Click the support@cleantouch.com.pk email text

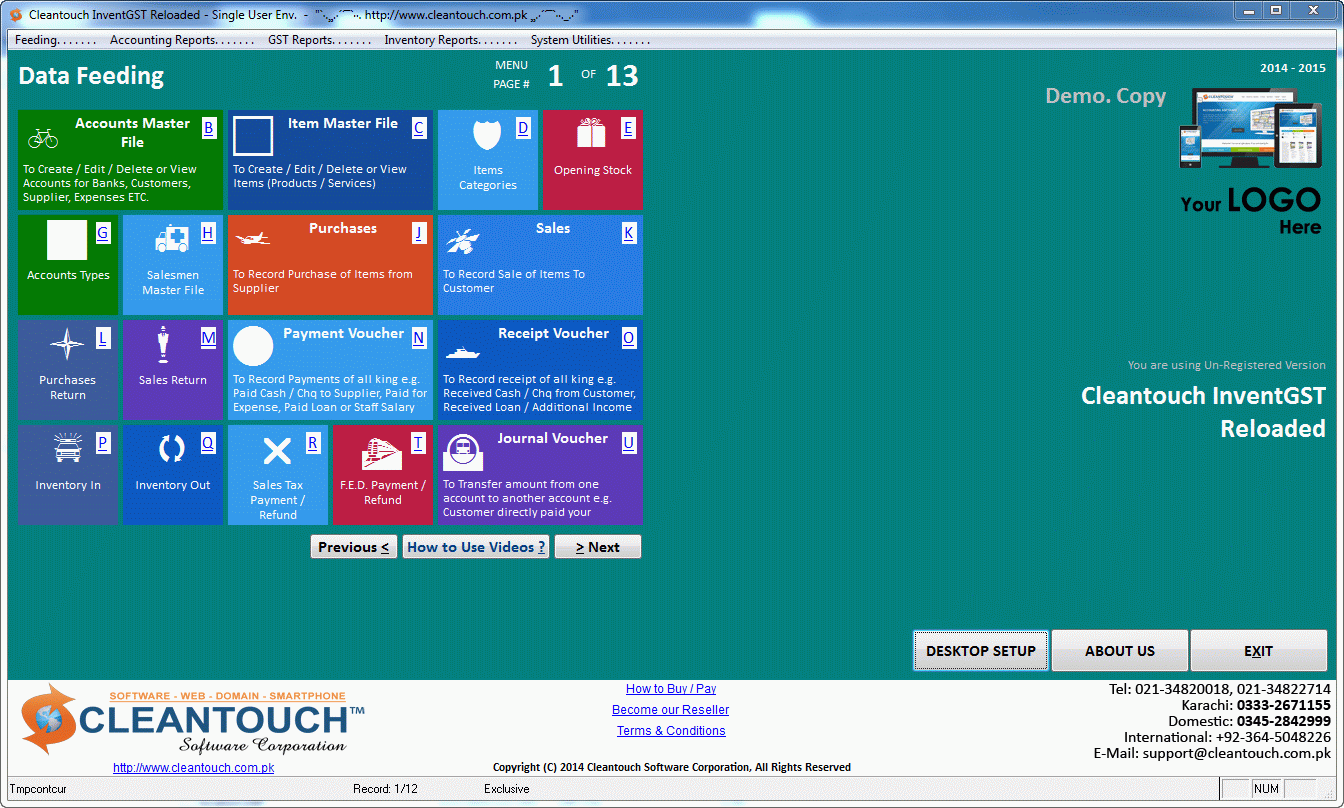click(x=1237, y=753)
